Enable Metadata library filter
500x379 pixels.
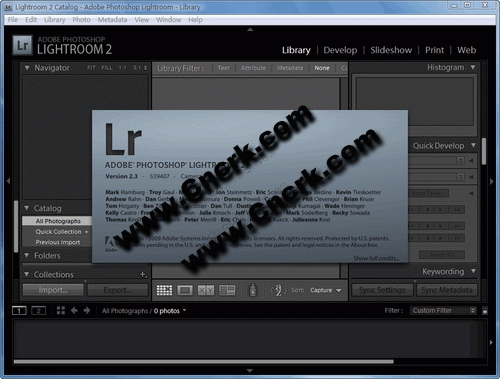click(290, 68)
